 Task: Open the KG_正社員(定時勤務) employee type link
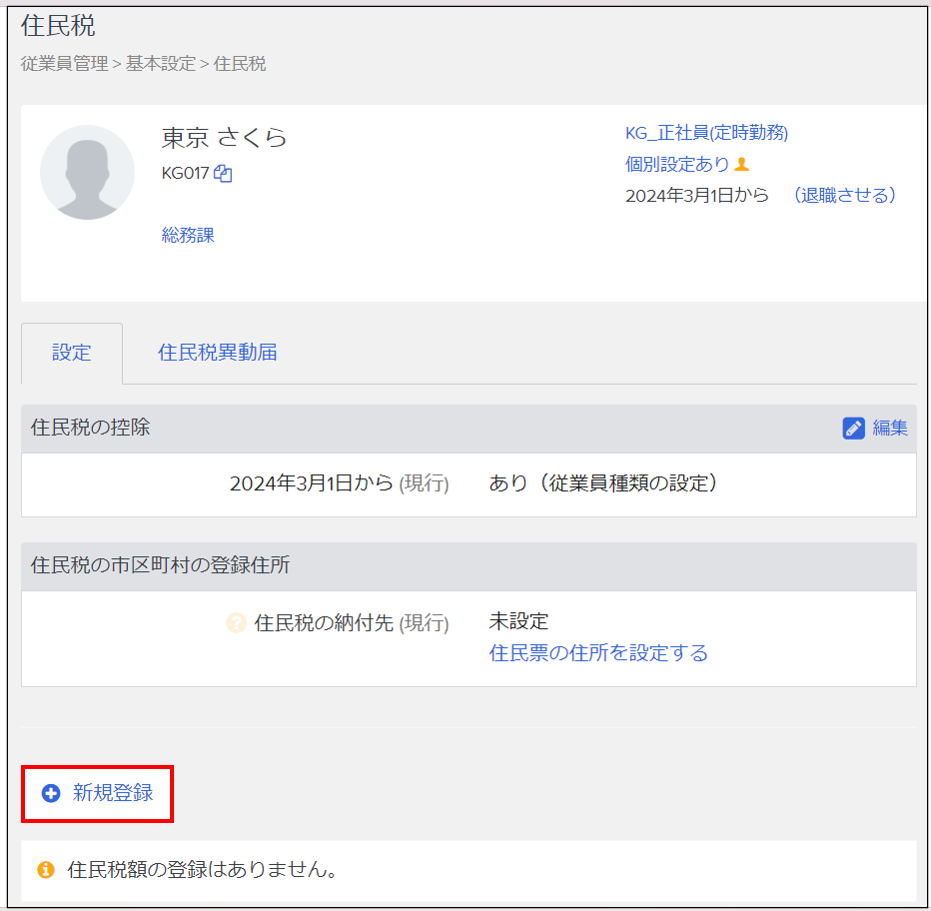click(707, 132)
